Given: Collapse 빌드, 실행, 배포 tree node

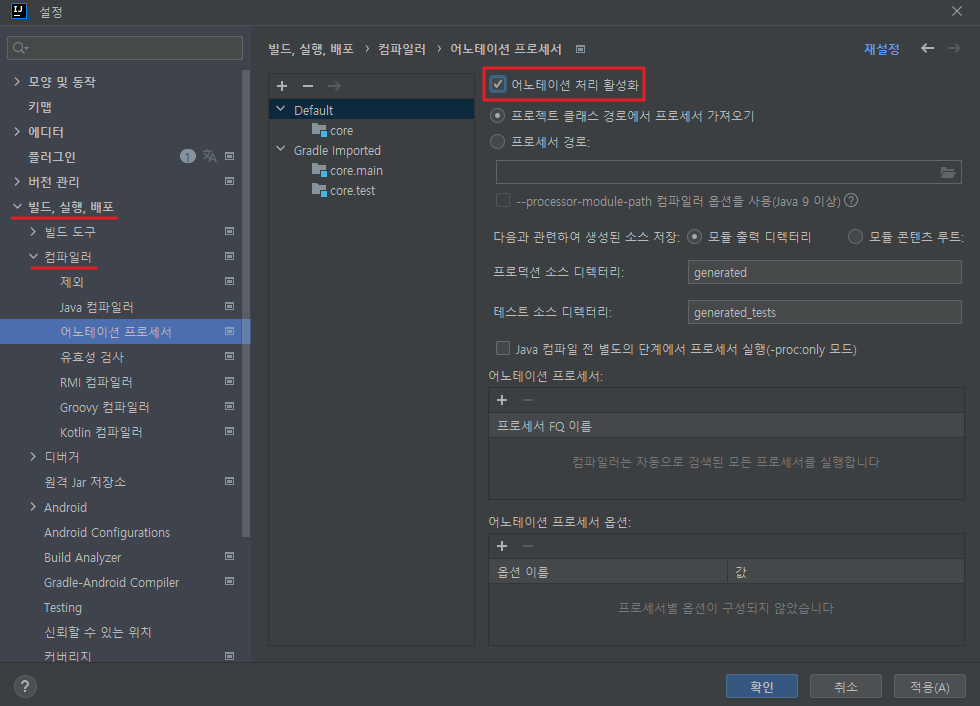Looking at the screenshot, I should tap(17, 206).
